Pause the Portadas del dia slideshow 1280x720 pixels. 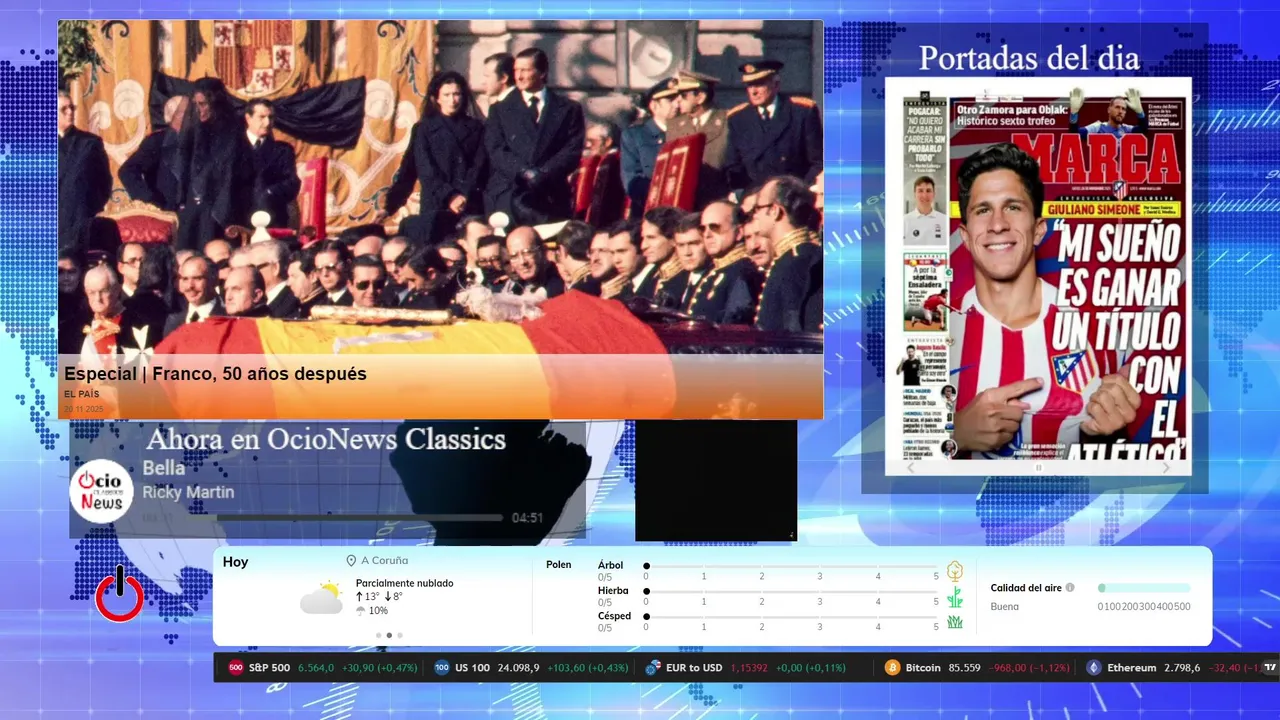tap(1038, 467)
